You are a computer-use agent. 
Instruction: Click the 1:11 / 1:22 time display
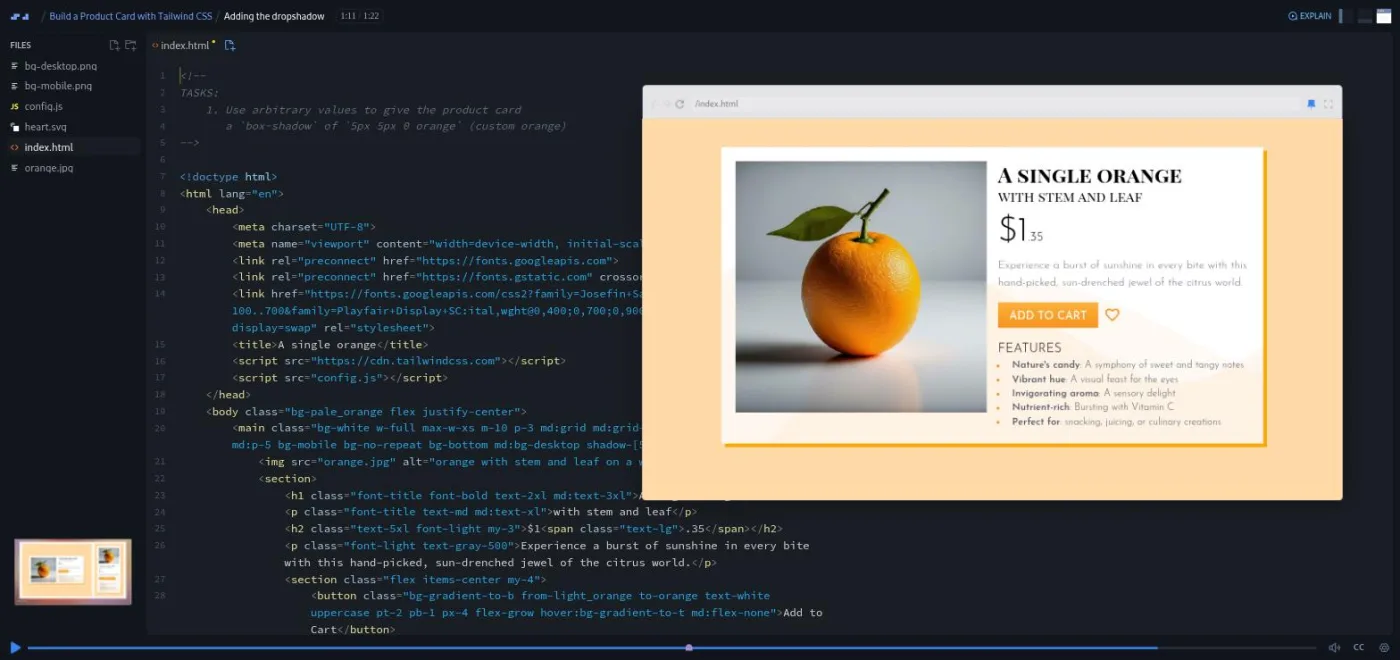click(359, 16)
